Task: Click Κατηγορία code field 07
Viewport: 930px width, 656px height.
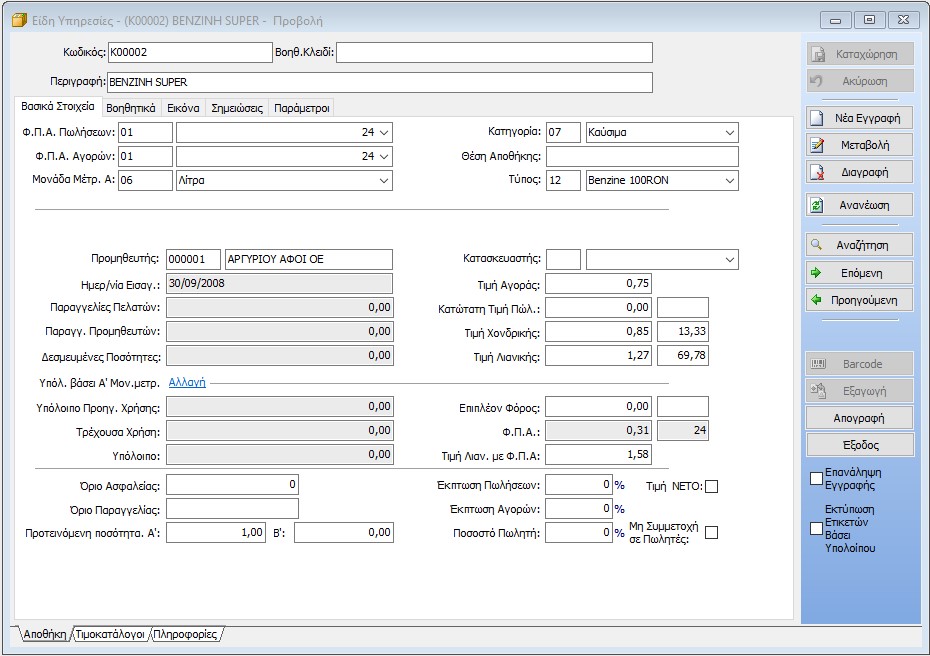Action: click(563, 132)
